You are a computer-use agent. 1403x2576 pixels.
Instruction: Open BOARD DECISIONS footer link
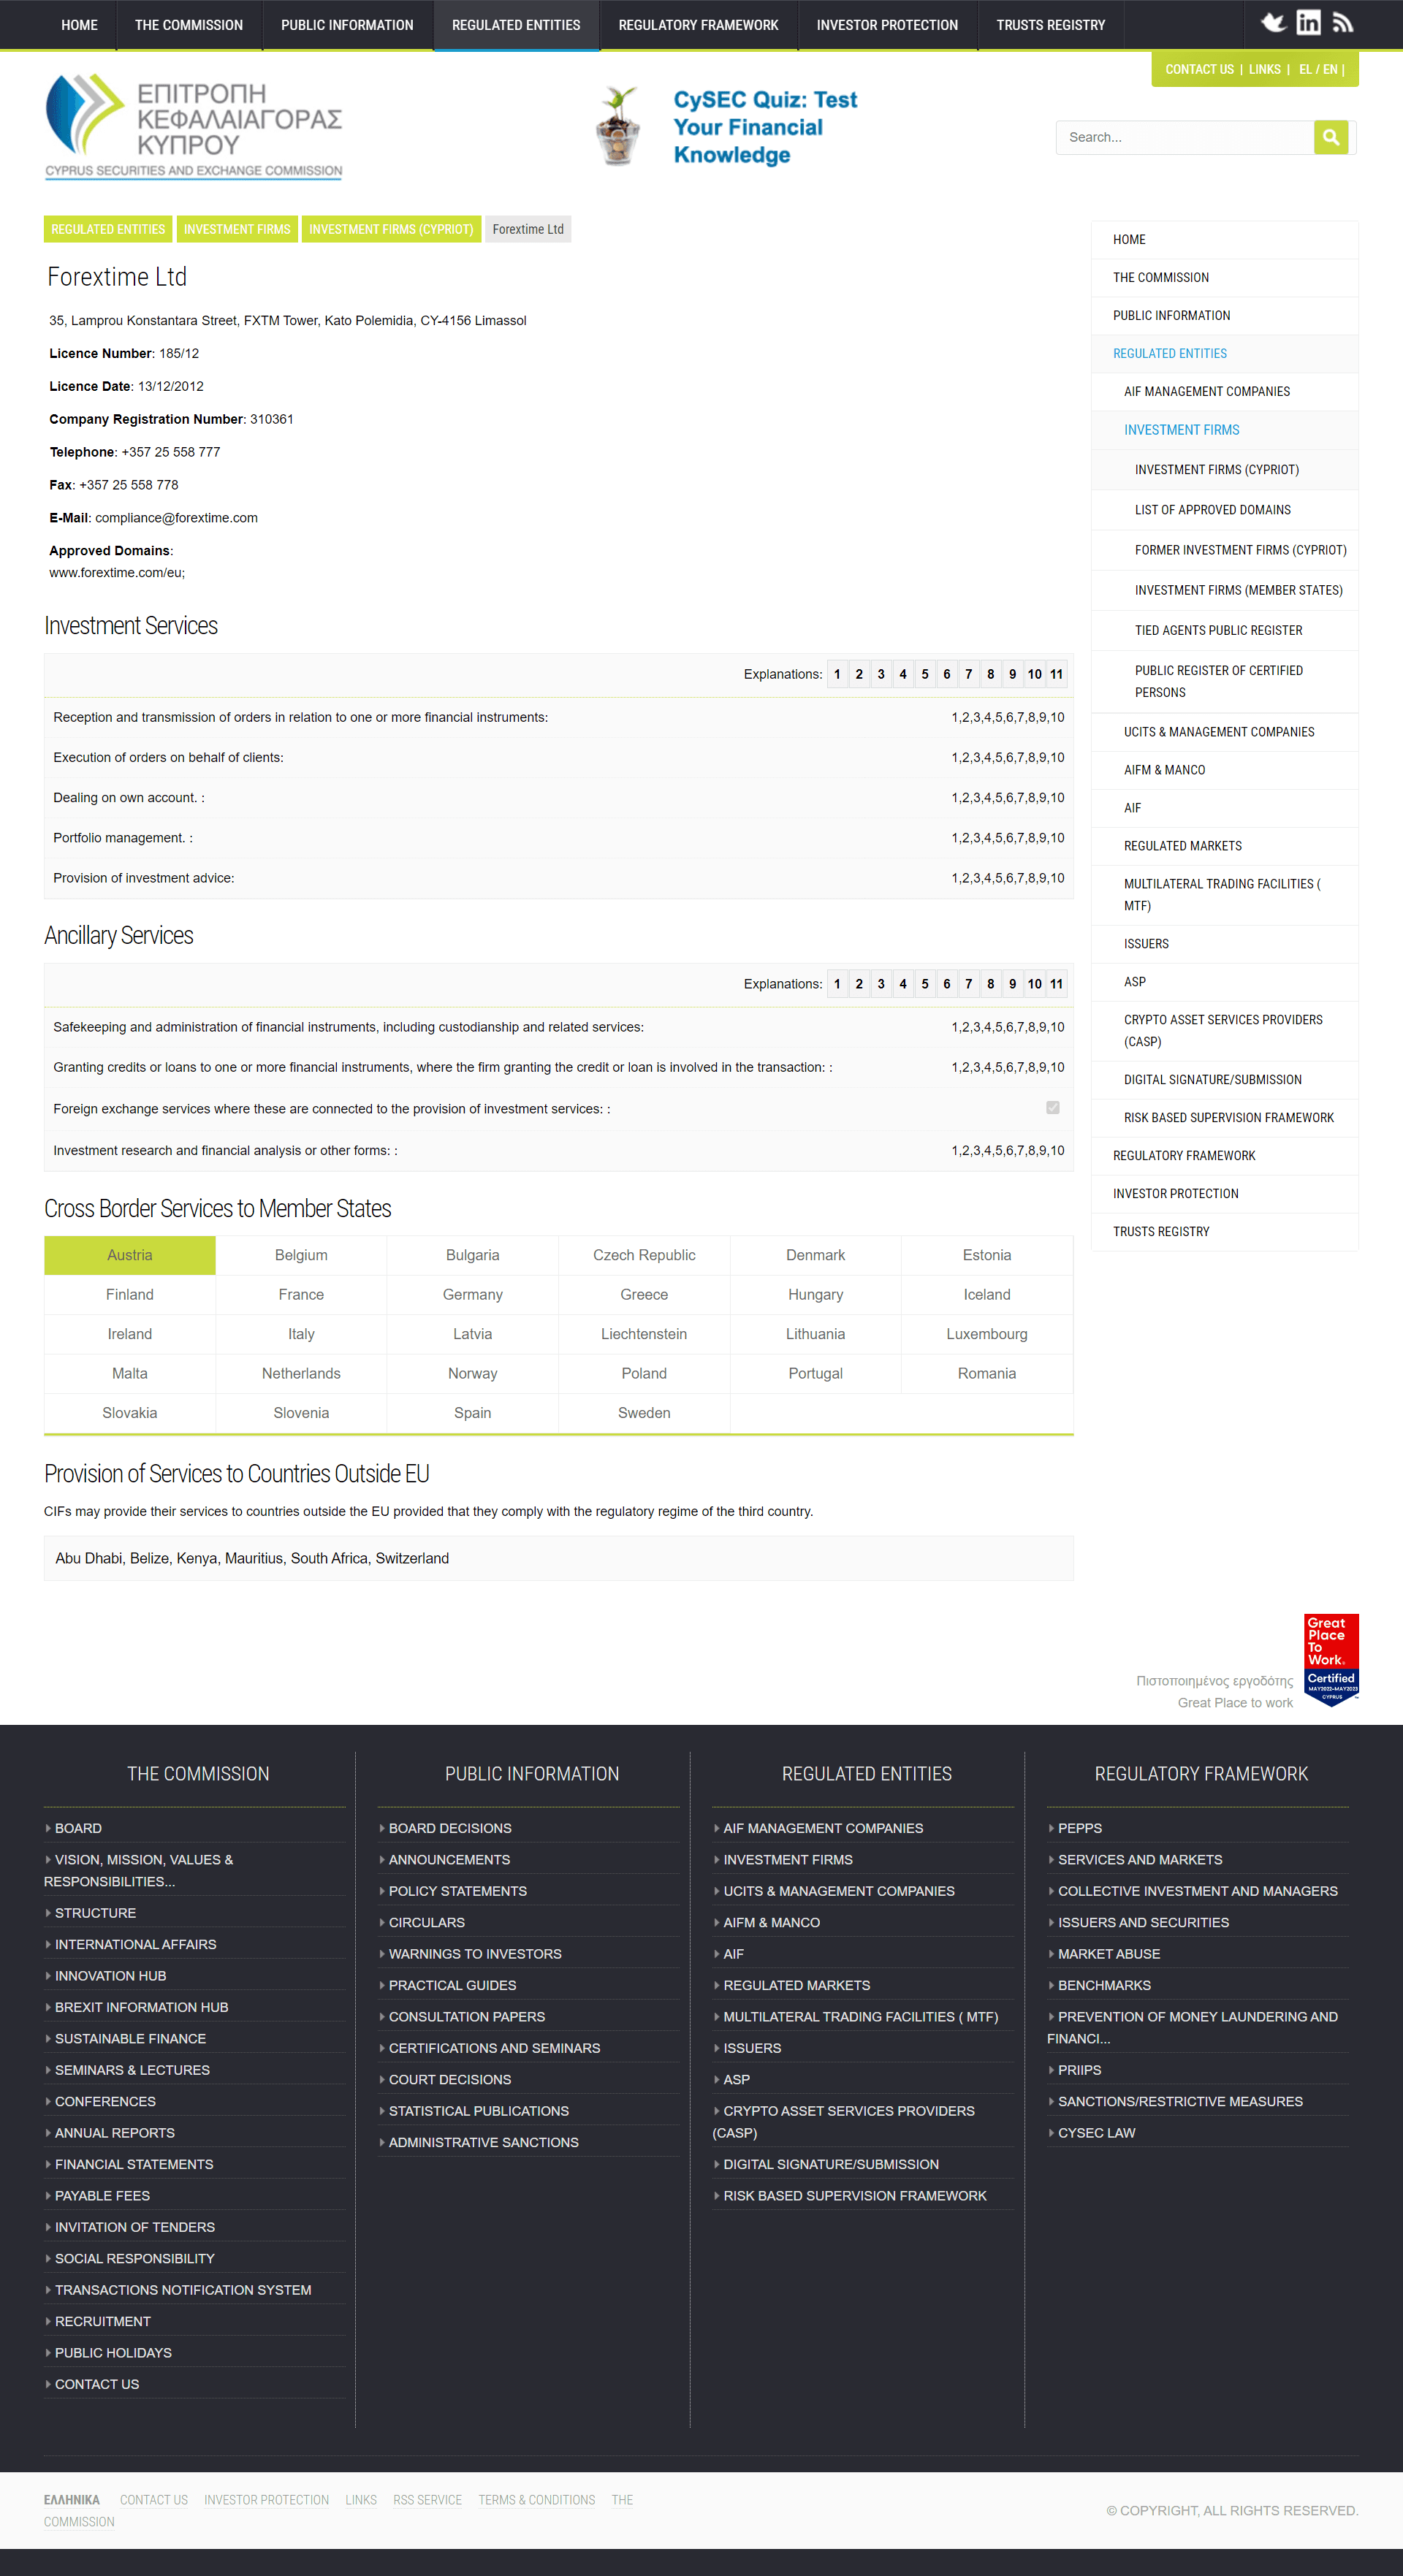click(450, 1828)
